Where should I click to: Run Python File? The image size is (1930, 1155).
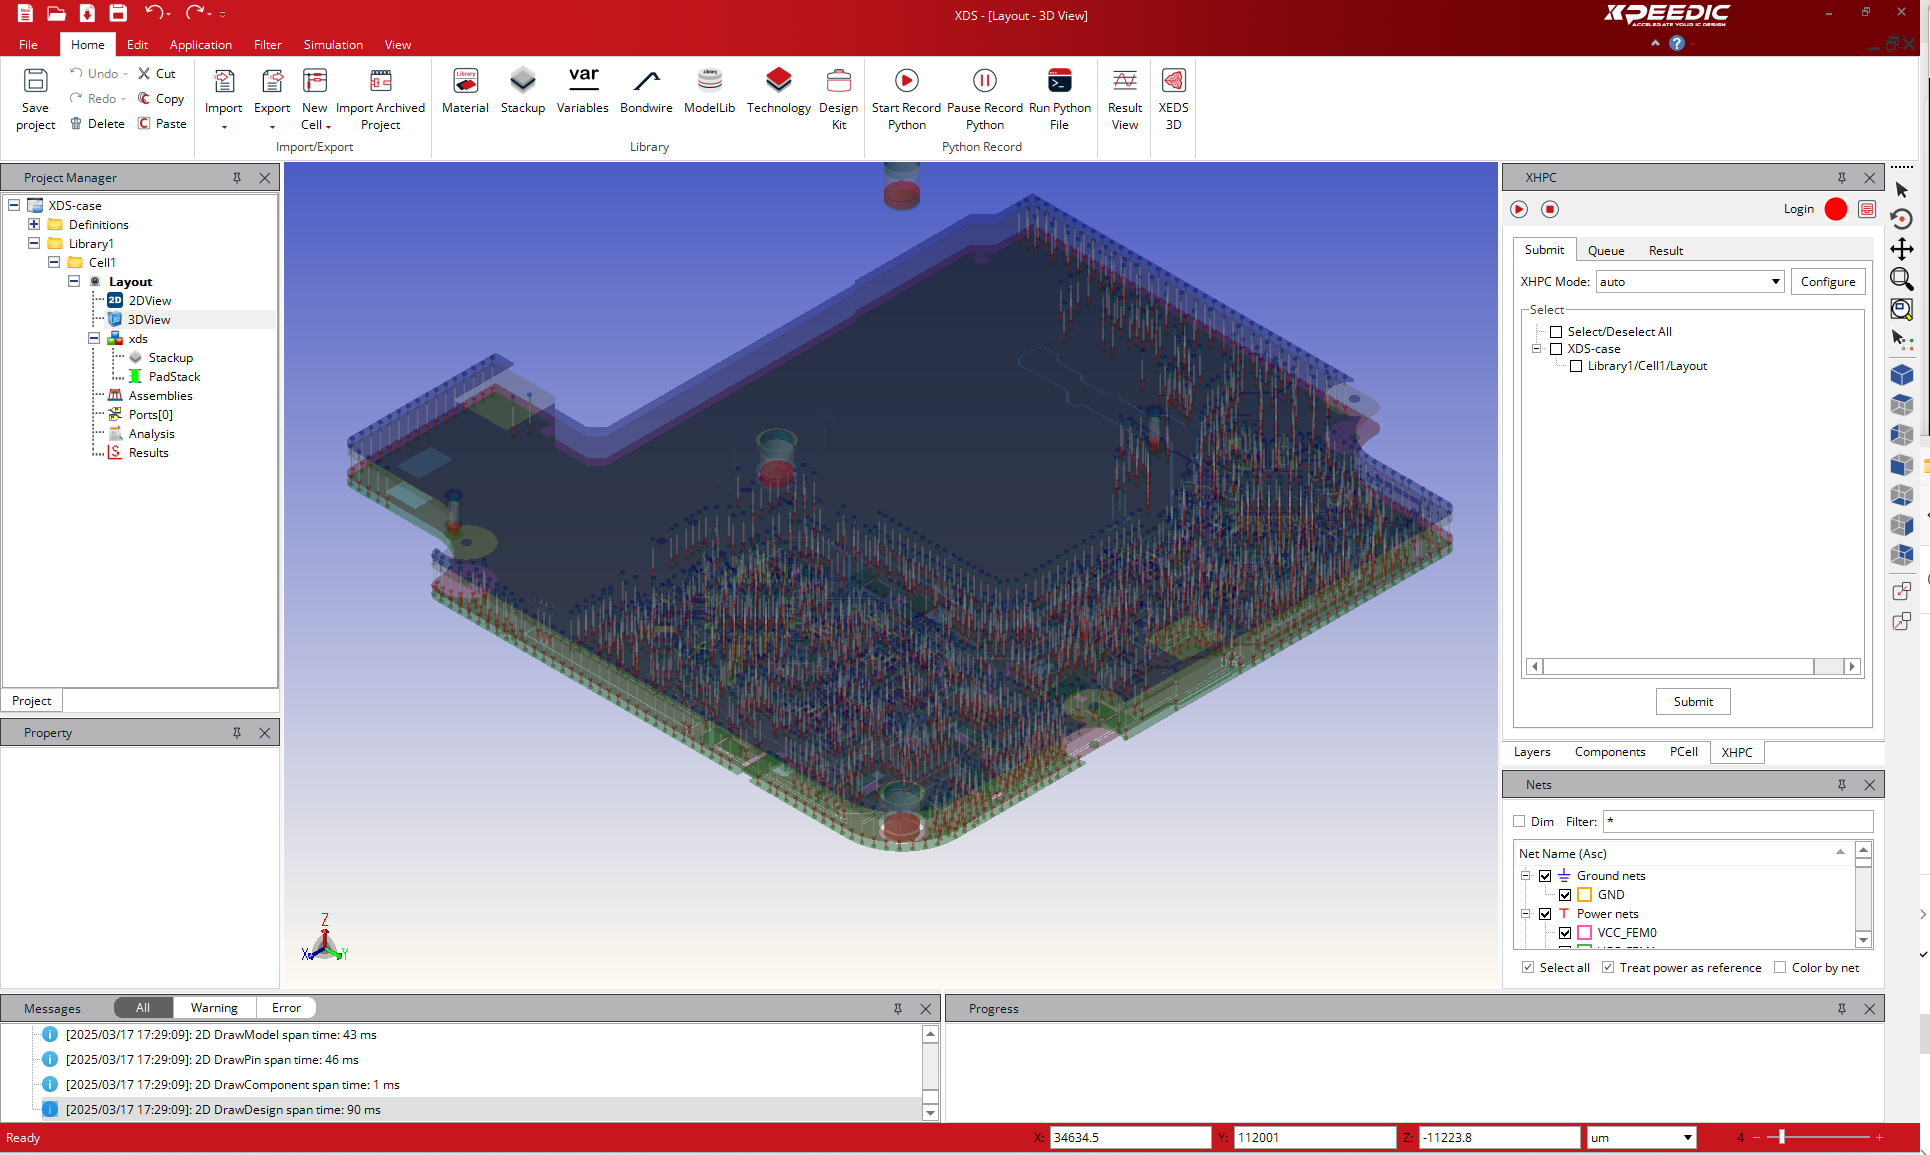pyautogui.click(x=1059, y=99)
